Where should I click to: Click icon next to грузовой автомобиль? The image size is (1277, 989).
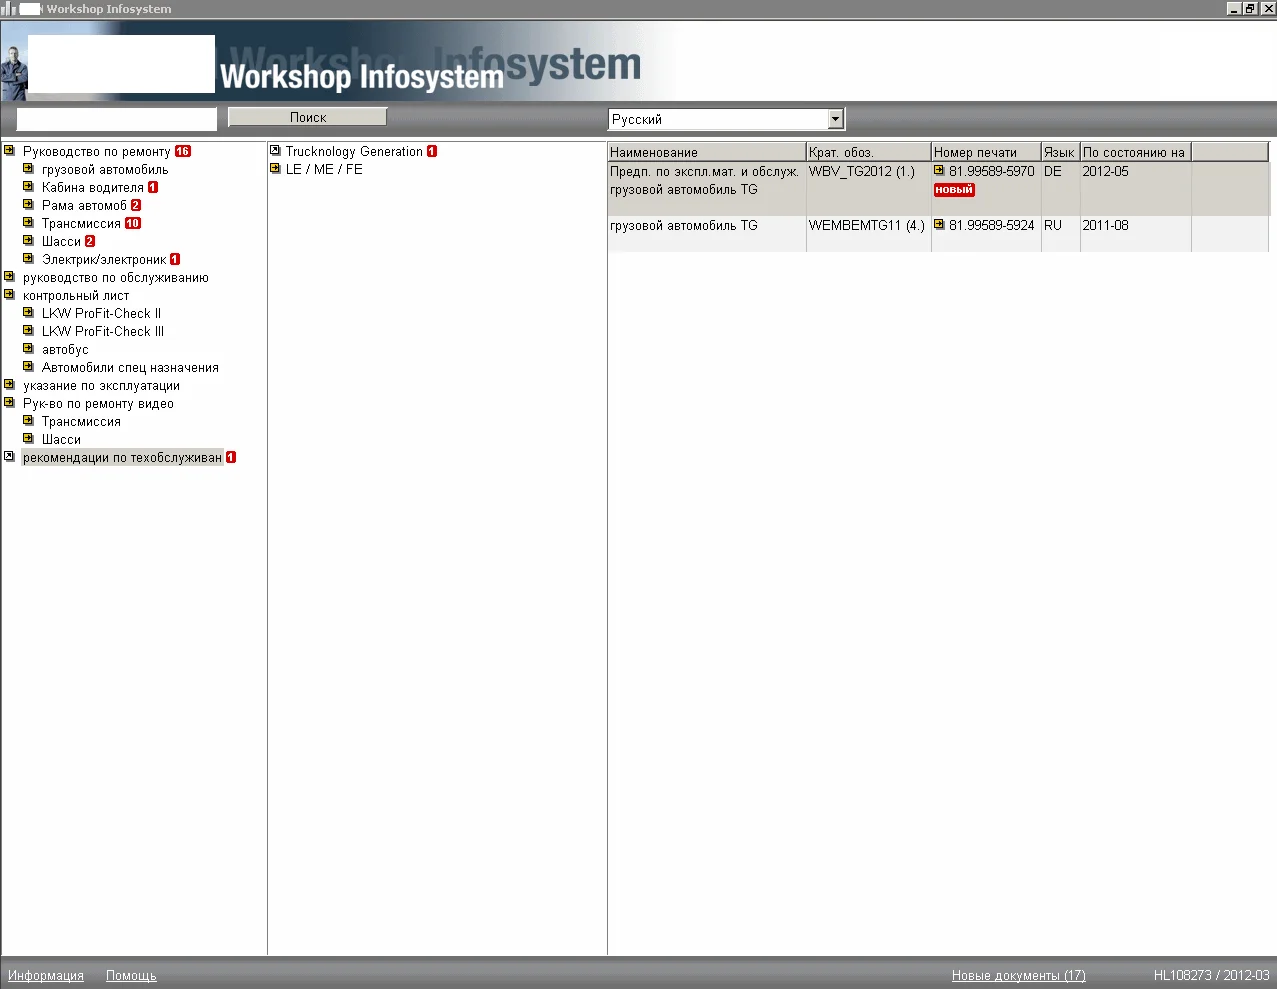click(x=29, y=169)
